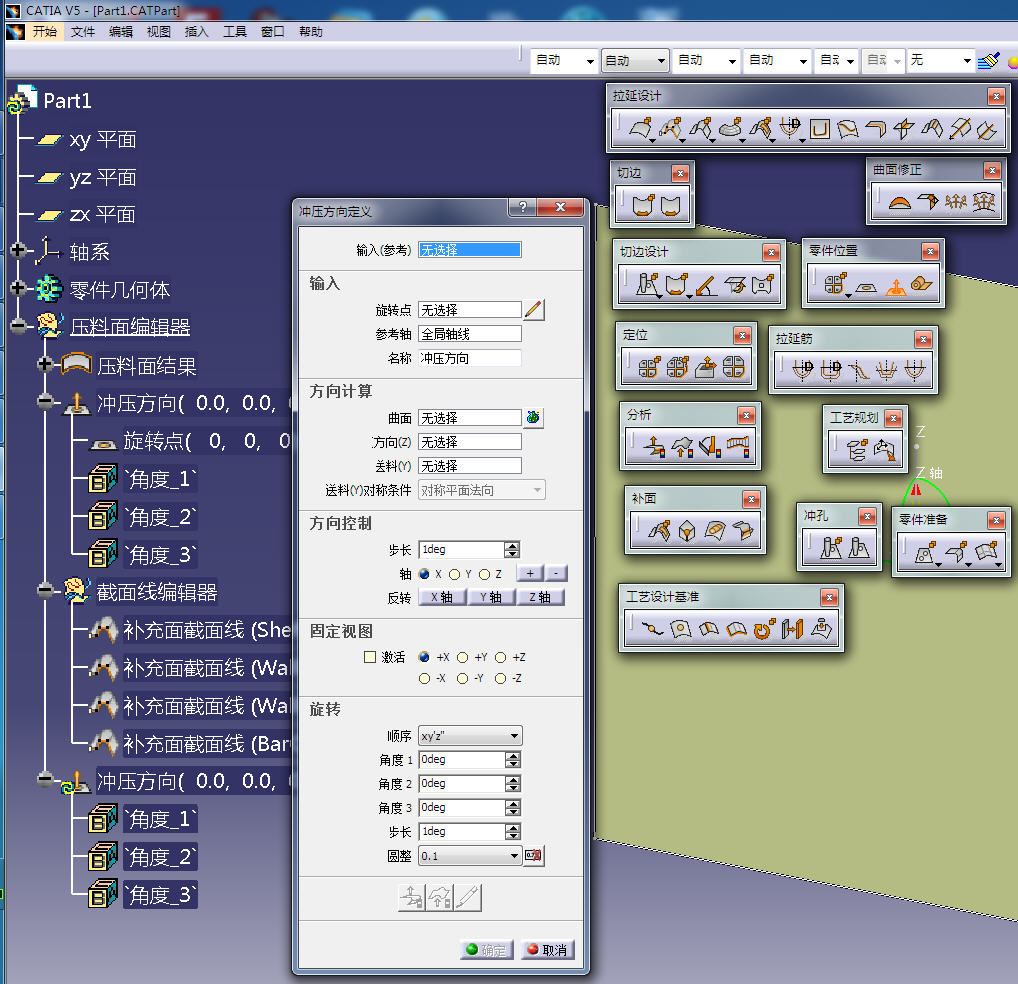Click the first trim icon in 切边 toolbar
The width and height of the screenshot is (1018, 984).
tap(642, 206)
